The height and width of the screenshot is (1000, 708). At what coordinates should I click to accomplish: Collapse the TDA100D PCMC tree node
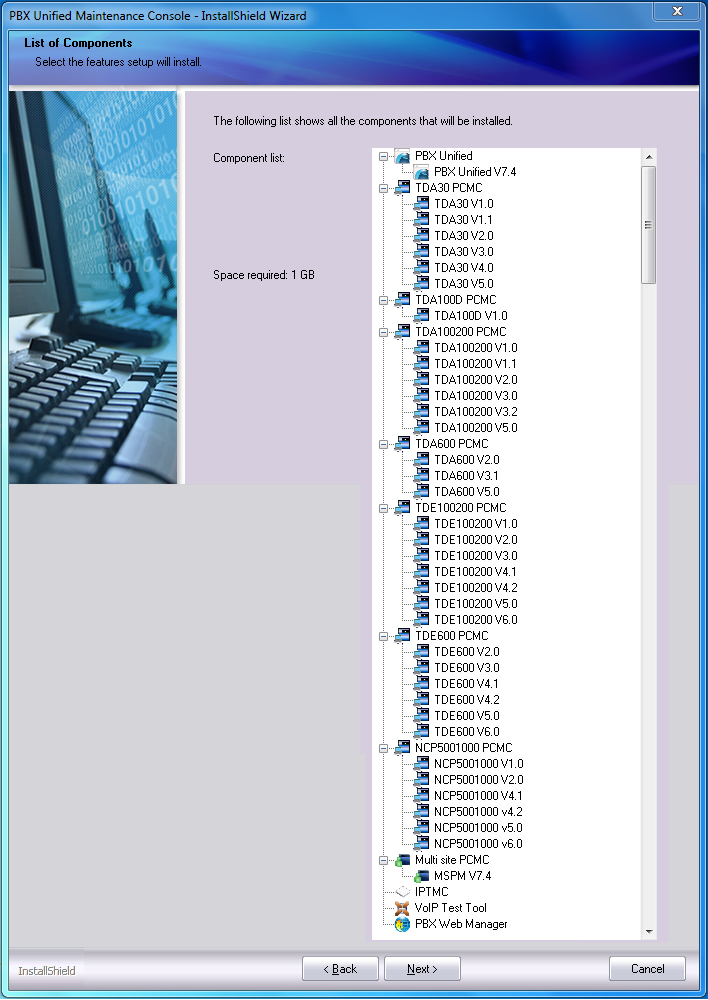(x=383, y=300)
